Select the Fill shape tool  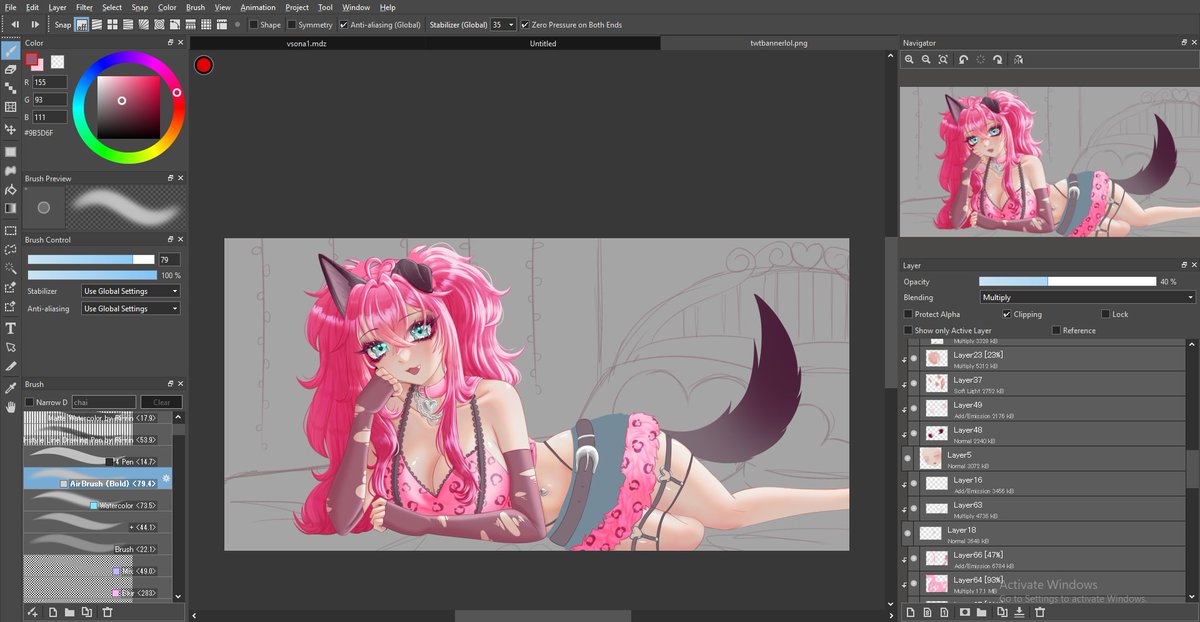(x=10, y=152)
